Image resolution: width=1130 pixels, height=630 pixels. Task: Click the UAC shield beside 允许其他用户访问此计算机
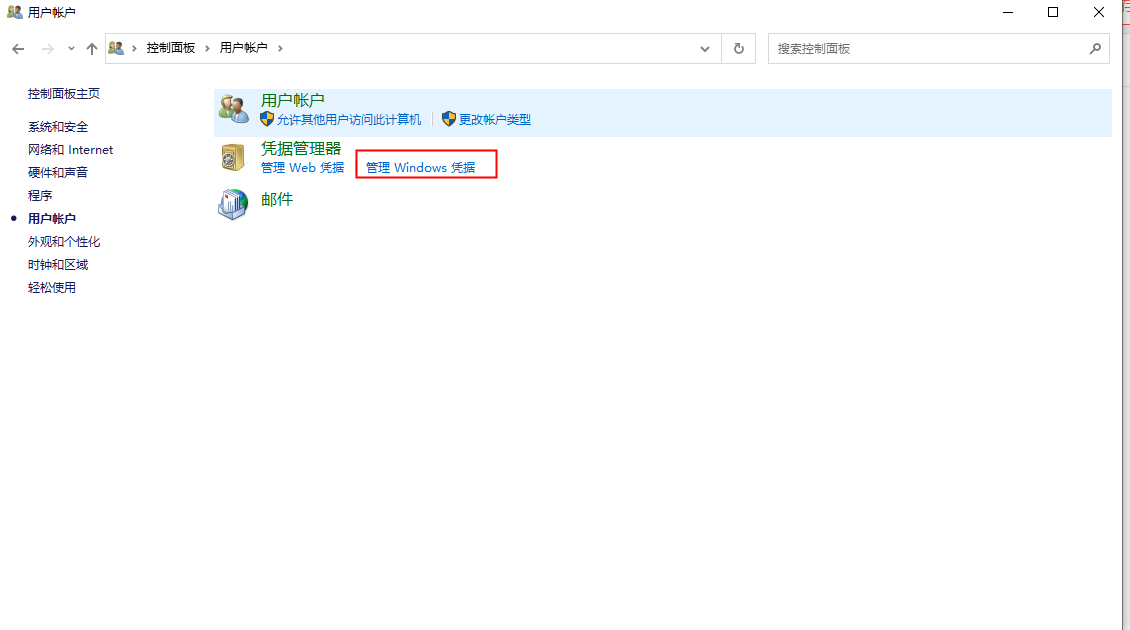265,119
